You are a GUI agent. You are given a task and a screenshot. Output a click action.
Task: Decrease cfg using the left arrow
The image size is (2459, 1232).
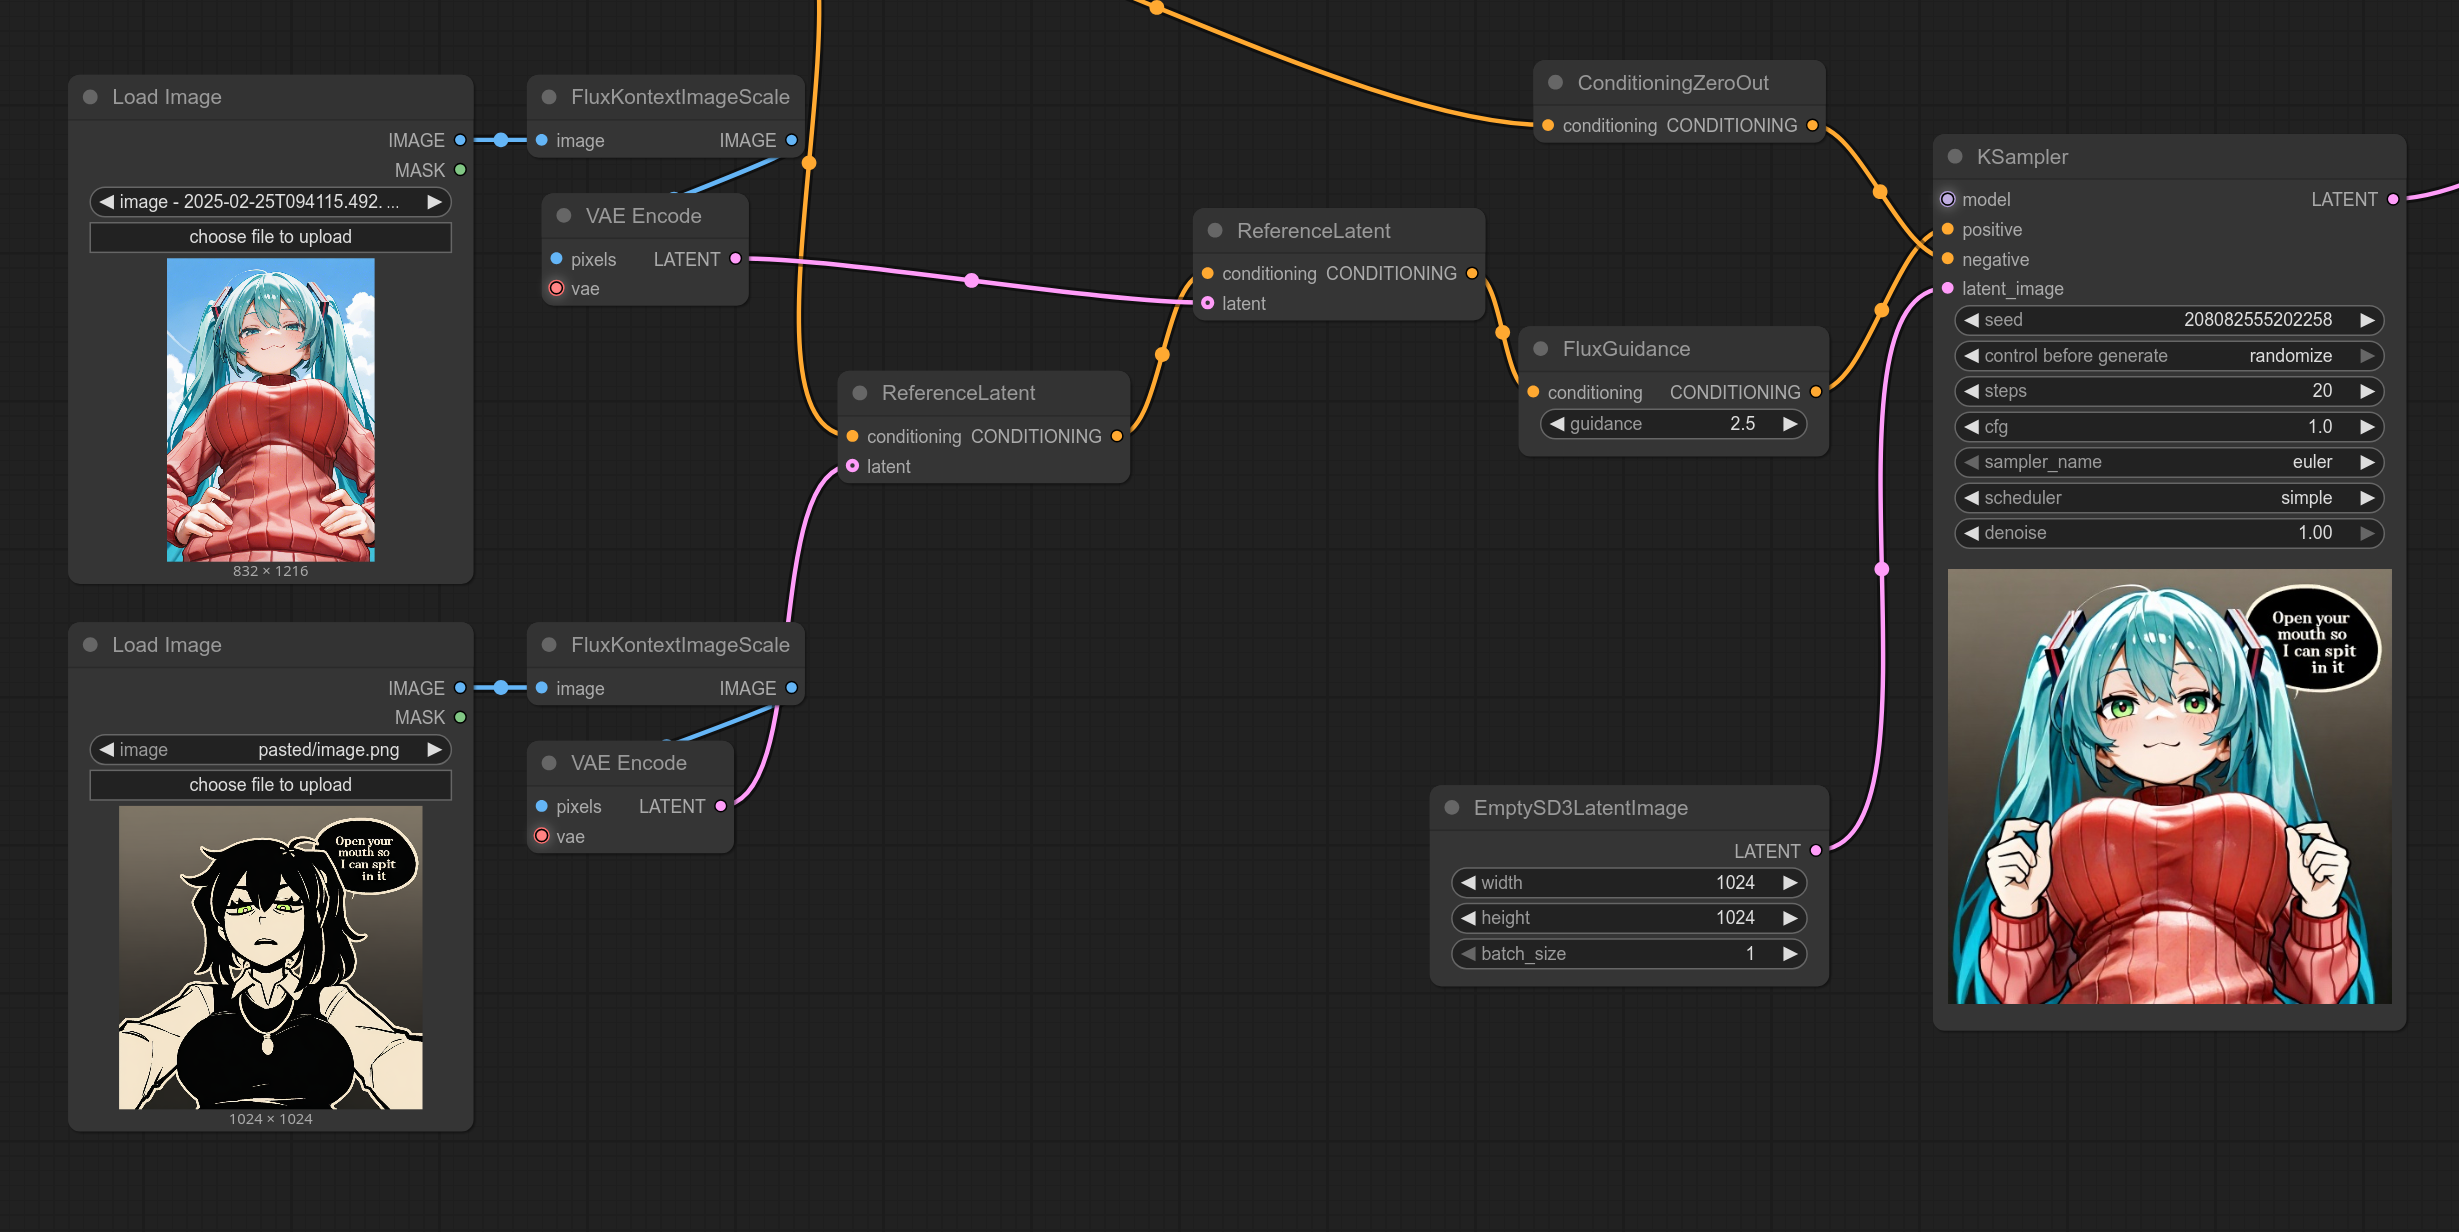click(1971, 427)
